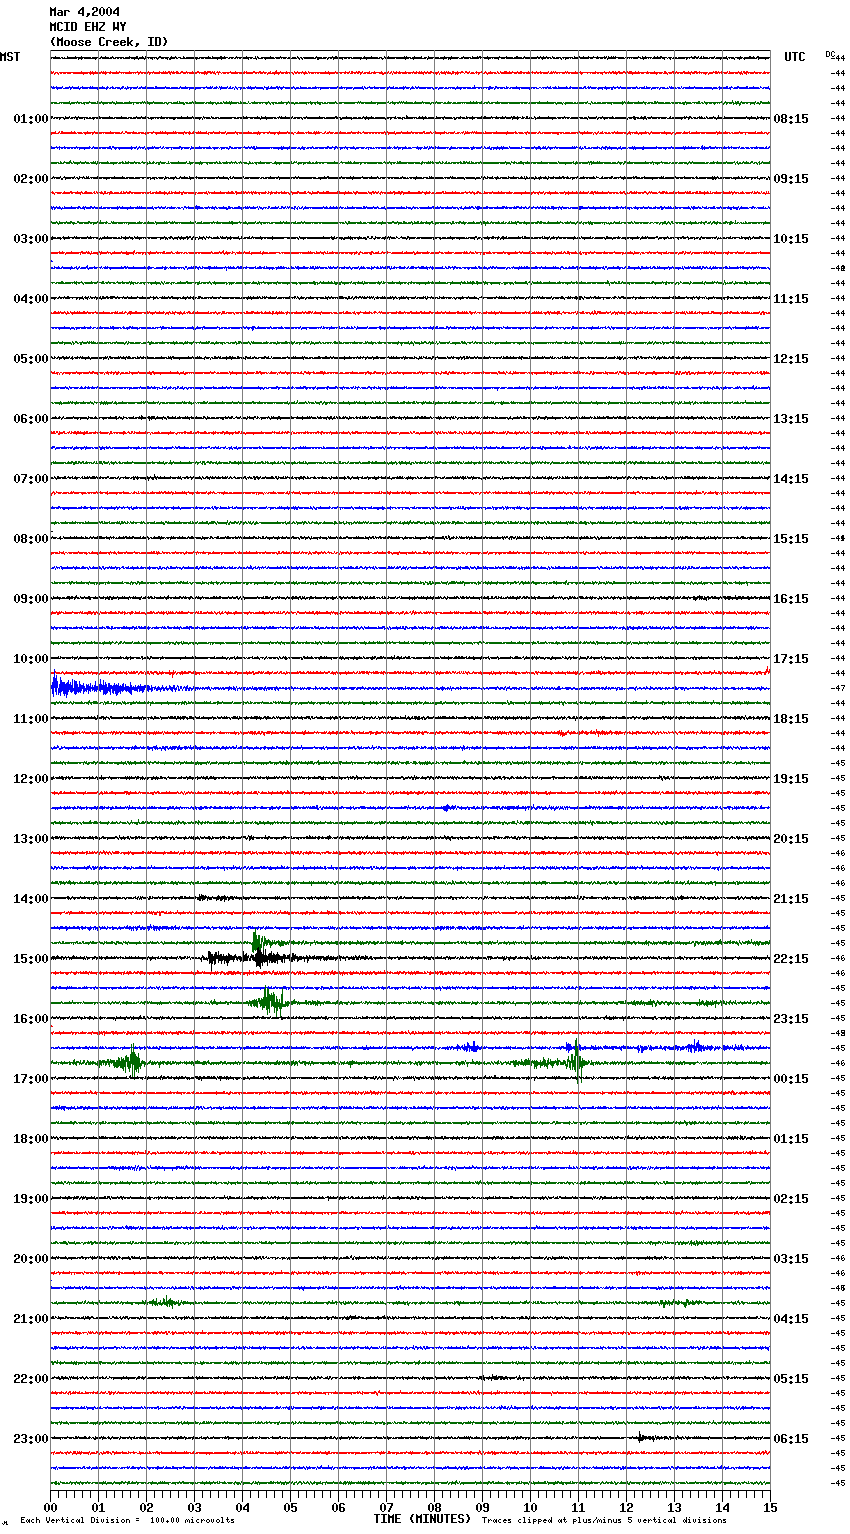Click the '08:15' UTC time label
This screenshot has height=1534, width=850.
(x=791, y=119)
